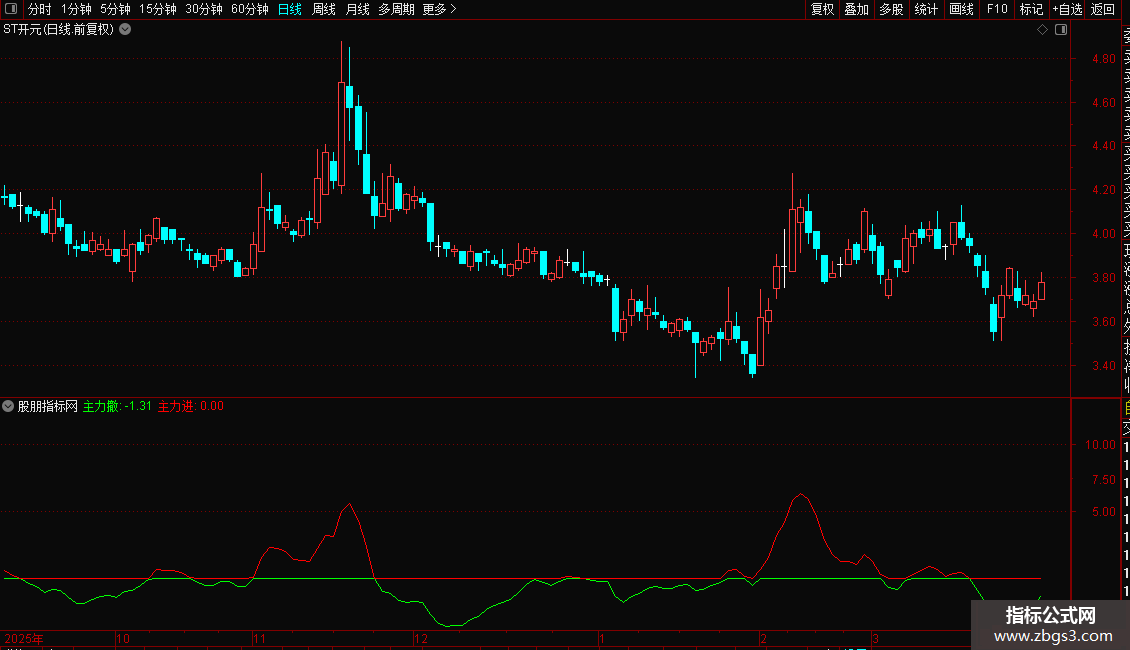Select the 日线 daily chart tab

click(x=290, y=9)
